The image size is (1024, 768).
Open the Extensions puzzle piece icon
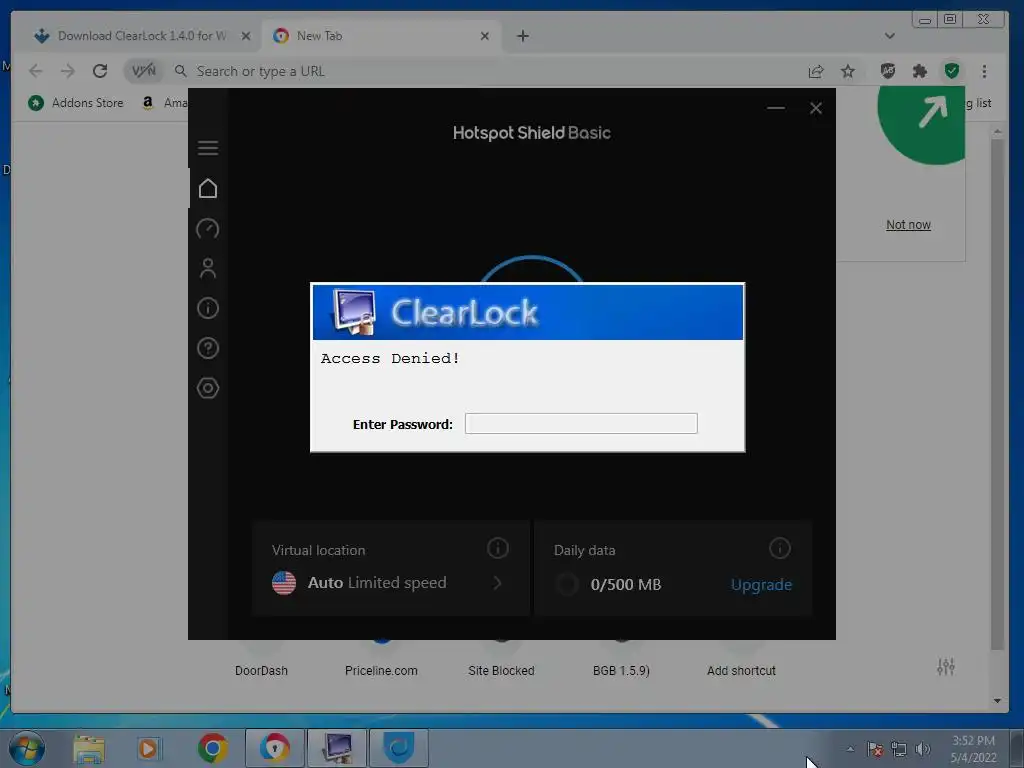coord(920,71)
